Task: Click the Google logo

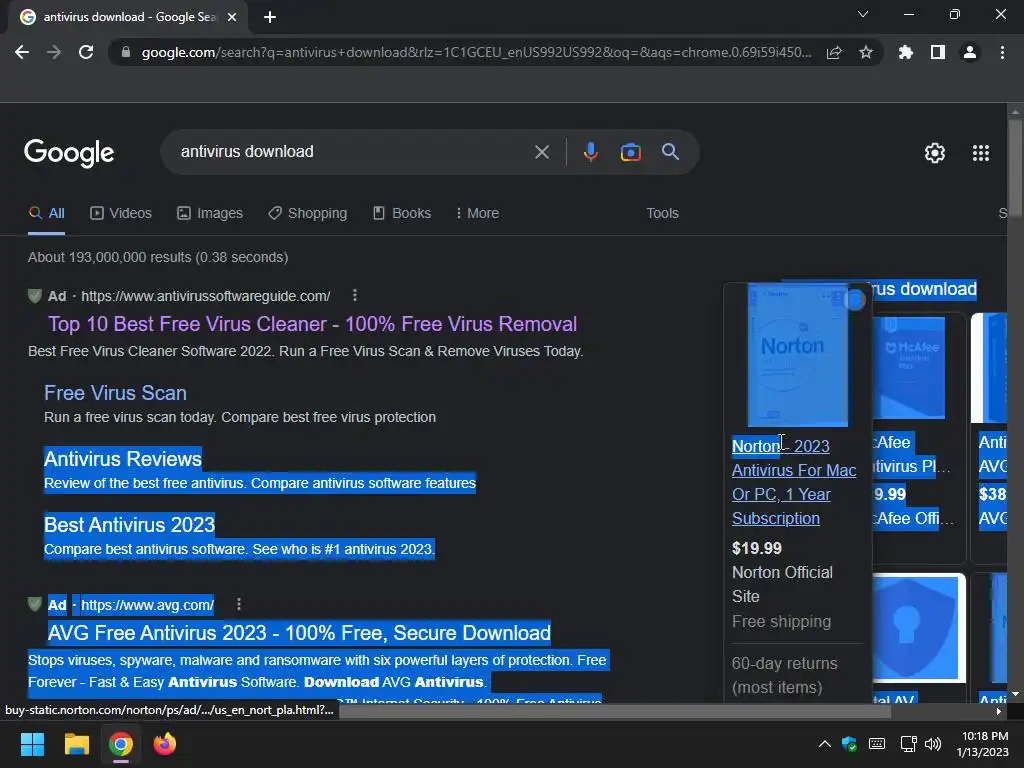Action: (69, 153)
